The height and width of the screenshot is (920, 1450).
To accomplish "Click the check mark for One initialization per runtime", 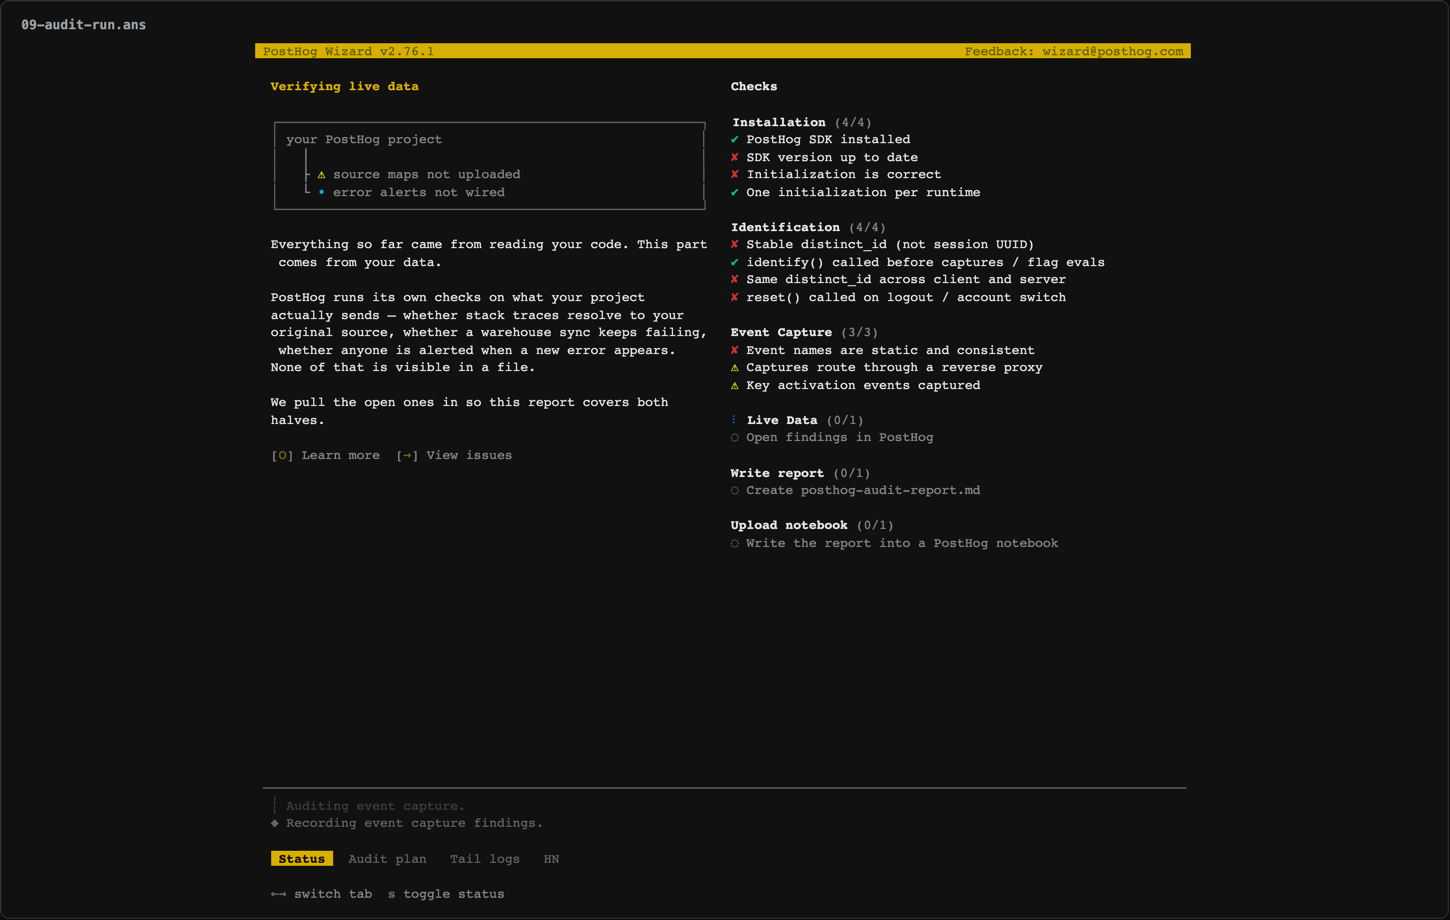I will tap(735, 192).
